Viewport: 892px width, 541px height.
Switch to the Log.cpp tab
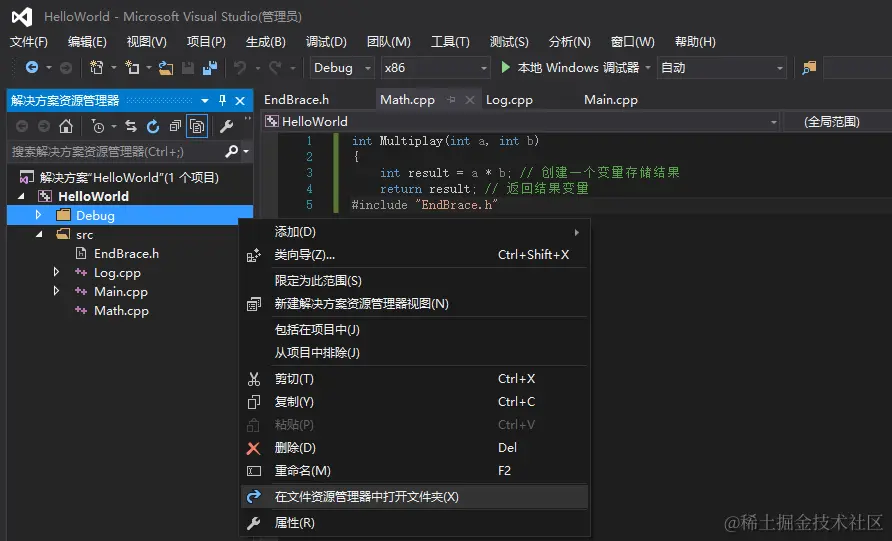(509, 100)
